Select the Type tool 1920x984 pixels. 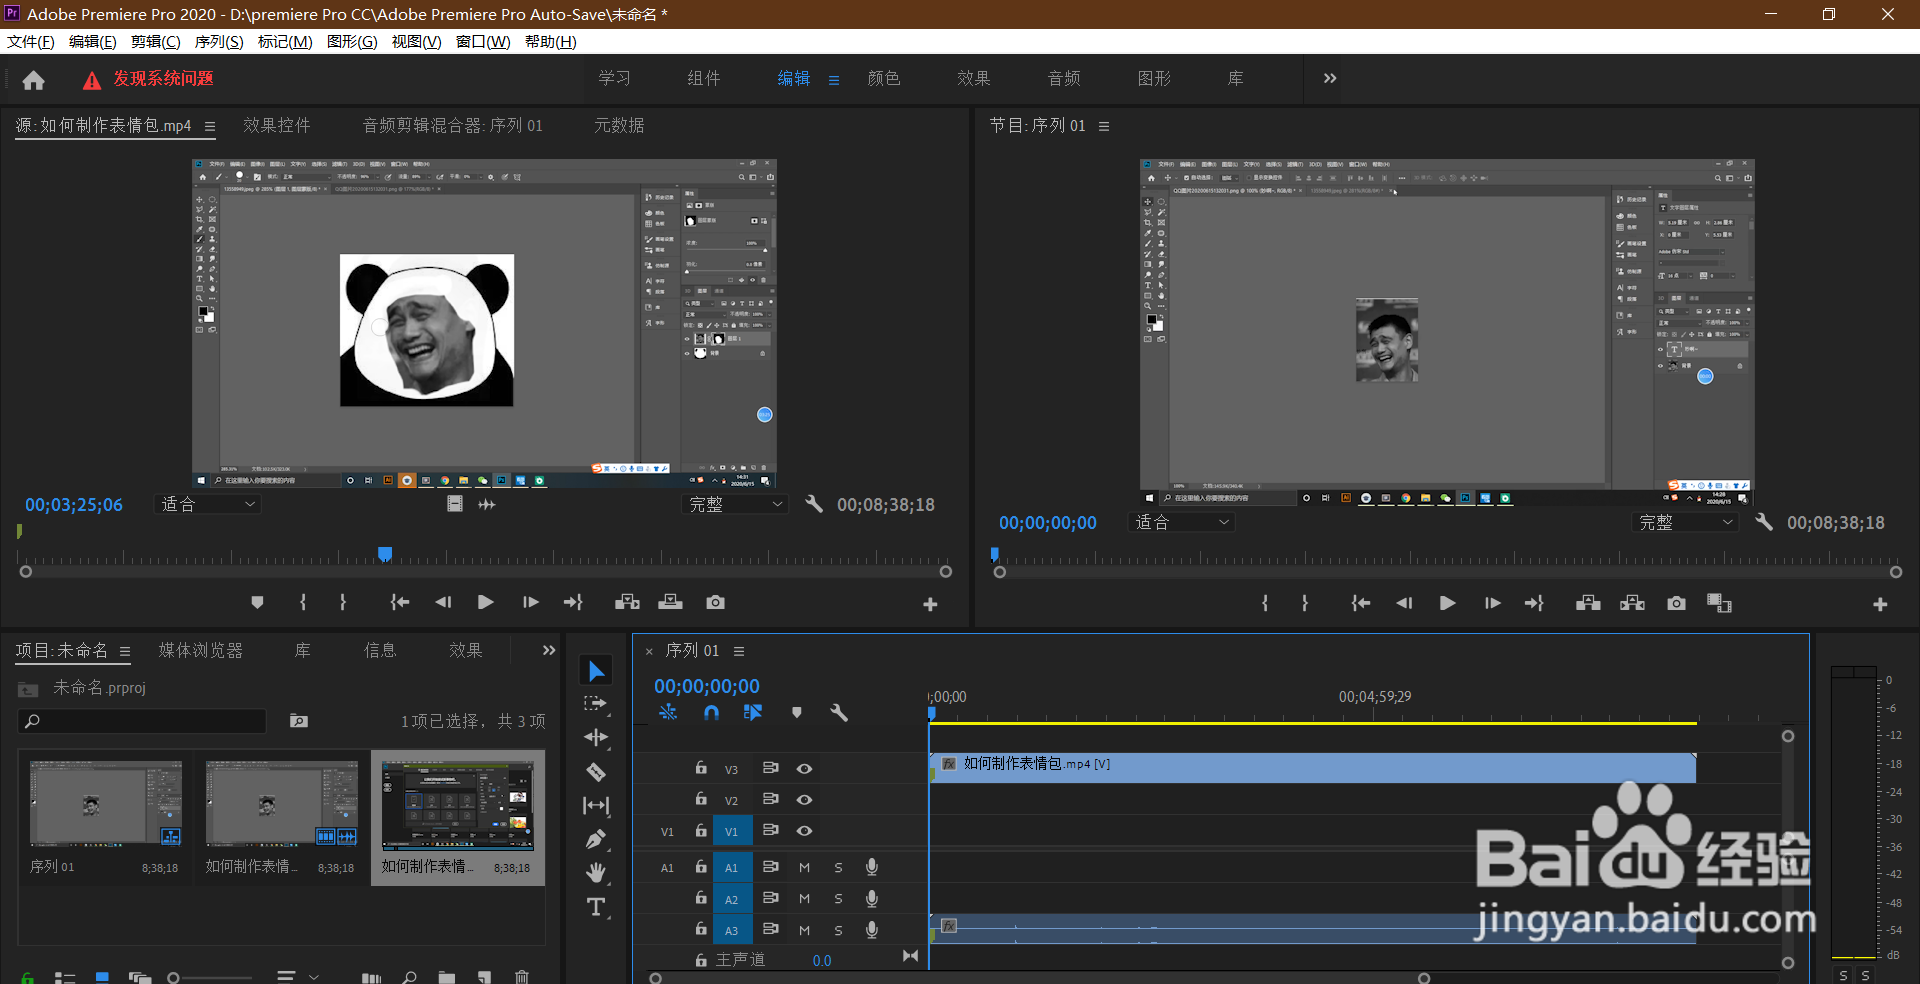(596, 907)
